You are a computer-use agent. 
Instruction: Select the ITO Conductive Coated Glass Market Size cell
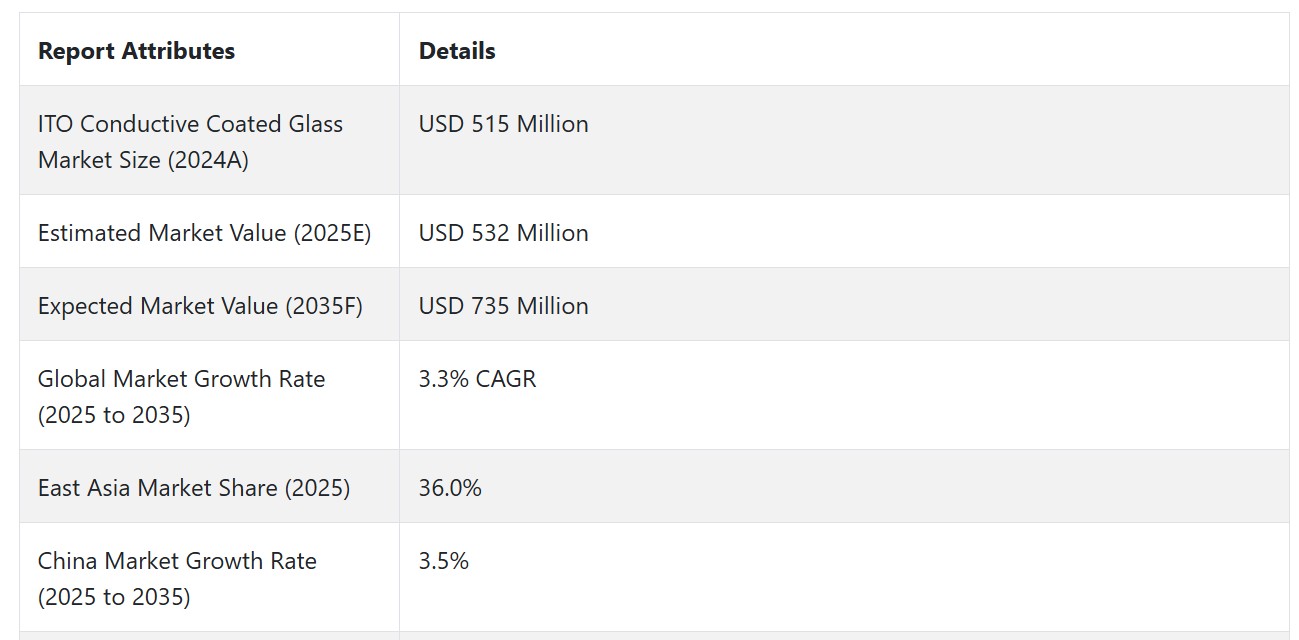209,140
